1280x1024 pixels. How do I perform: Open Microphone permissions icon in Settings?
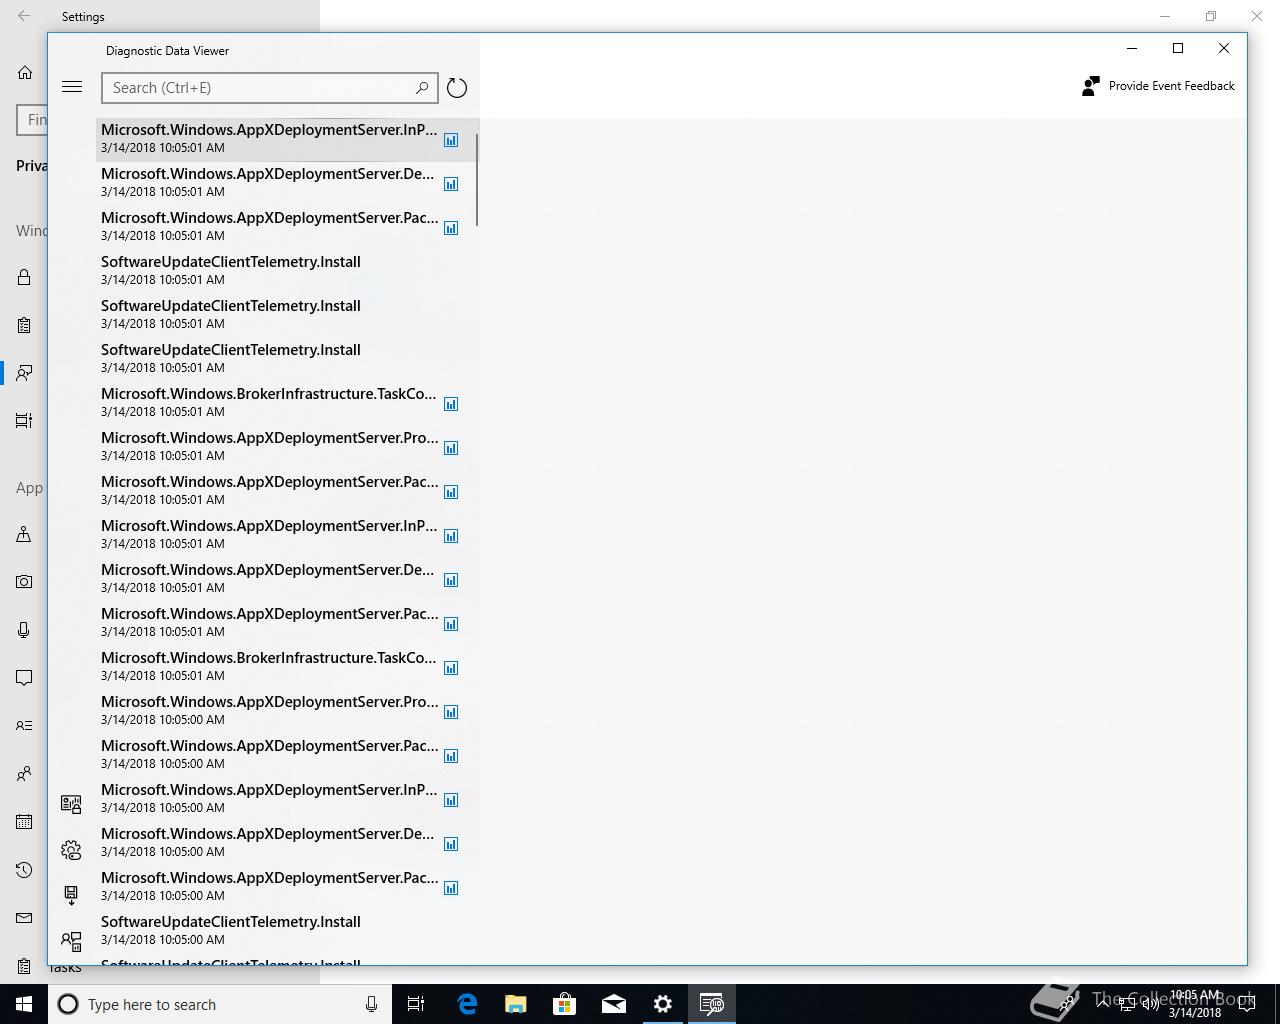pyautogui.click(x=24, y=630)
